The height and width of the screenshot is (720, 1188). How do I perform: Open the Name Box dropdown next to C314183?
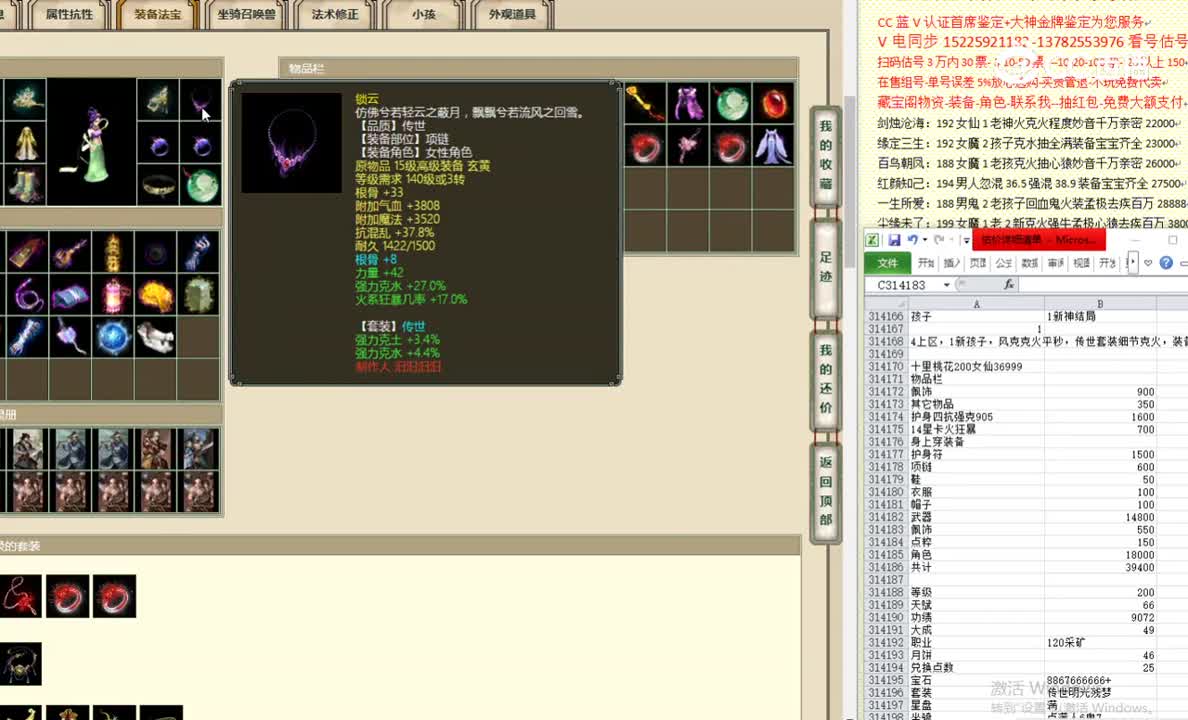tap(945, 283)
